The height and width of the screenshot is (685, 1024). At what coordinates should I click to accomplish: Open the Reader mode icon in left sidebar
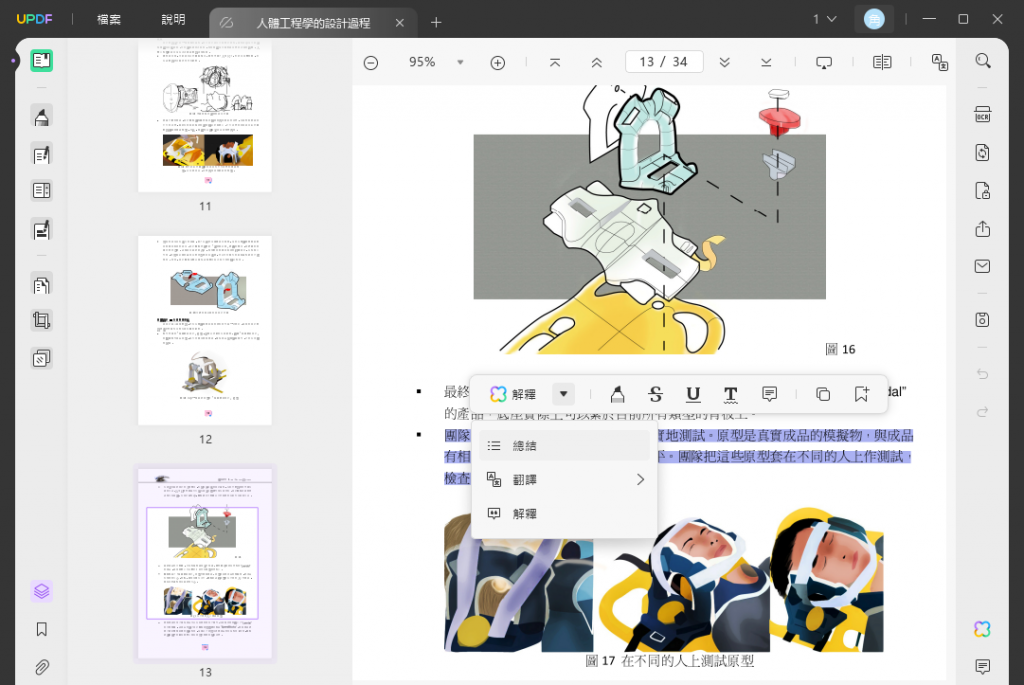coord(41,61)
